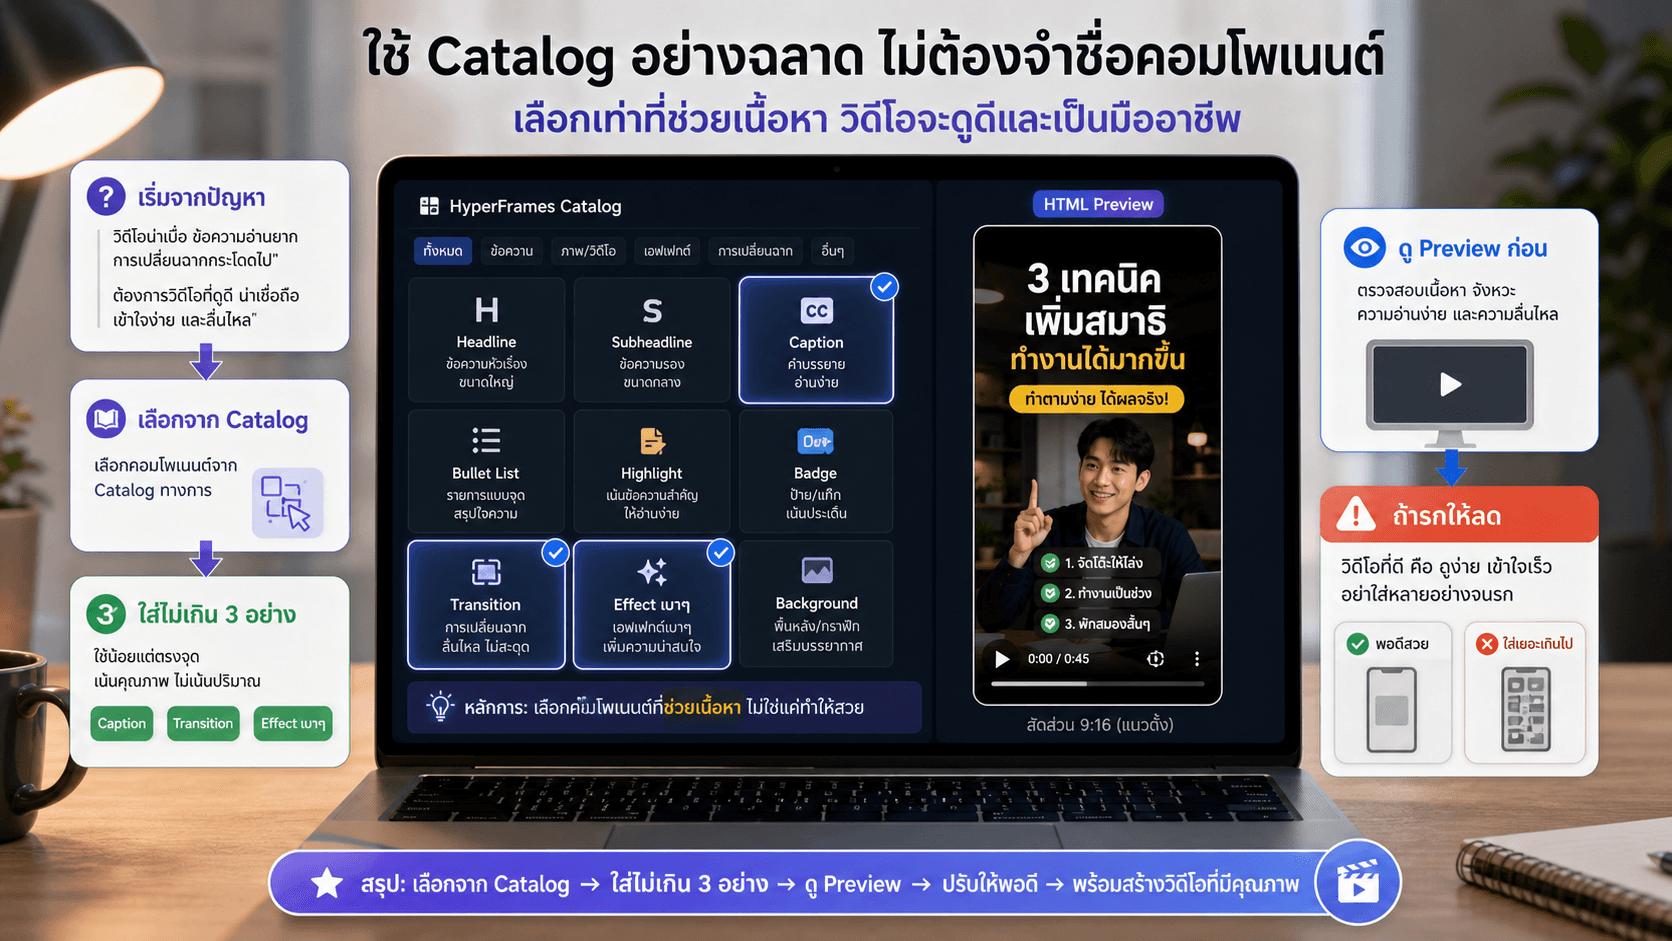
Task: Click the ทำตามง่าย ได้ผลจริง! yellow badge
Action: [x=1096, y=399]
